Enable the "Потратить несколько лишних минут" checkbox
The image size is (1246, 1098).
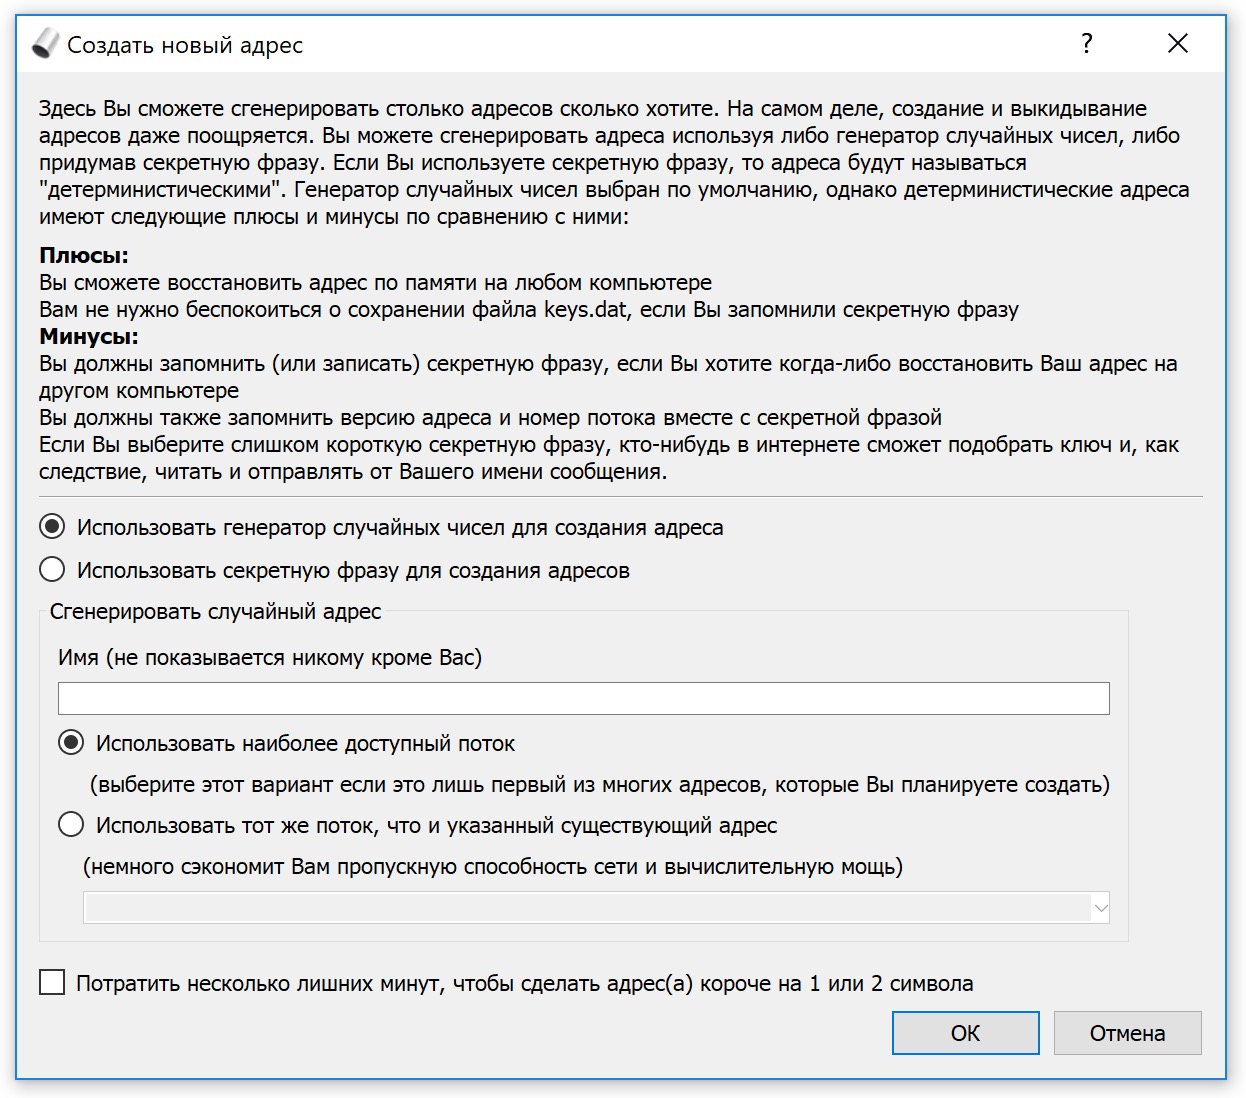click(52, 983)
